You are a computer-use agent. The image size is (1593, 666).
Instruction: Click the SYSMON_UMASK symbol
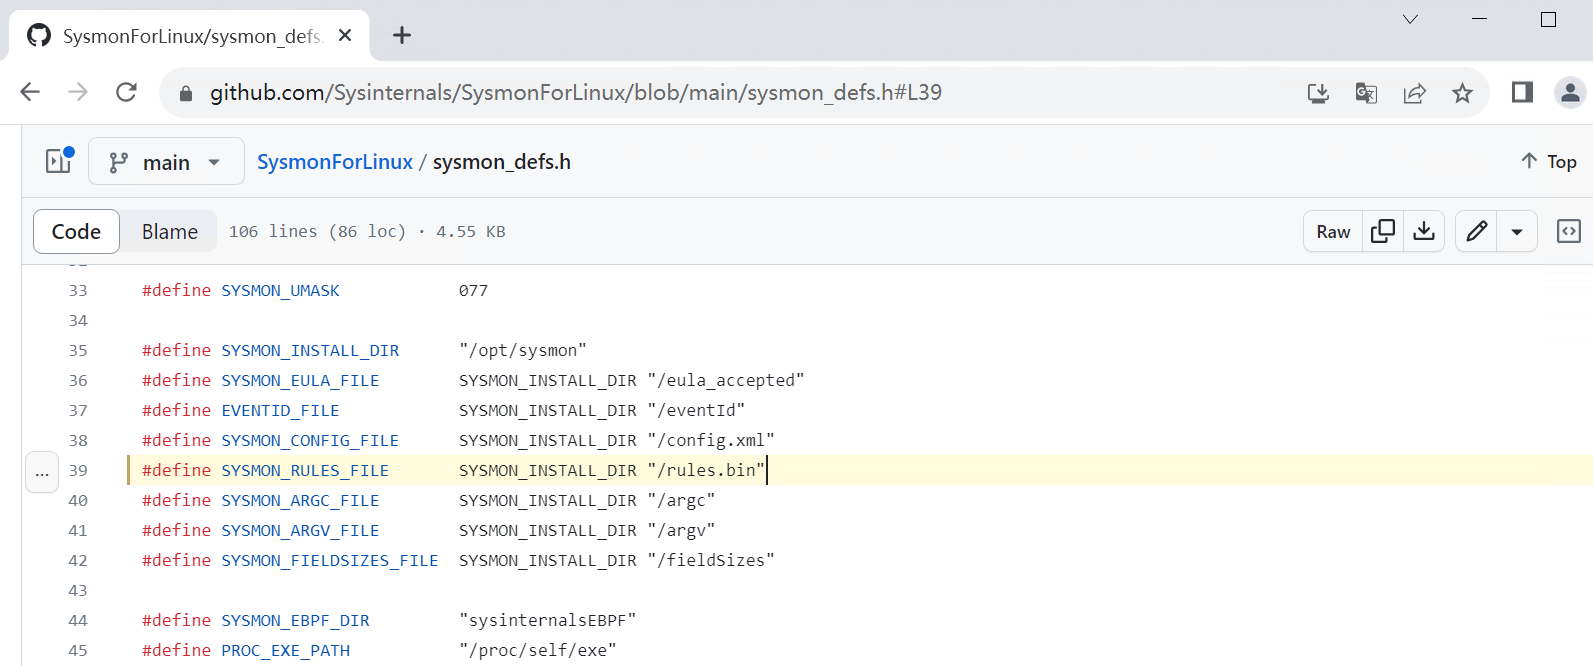(x=280, y=291)
